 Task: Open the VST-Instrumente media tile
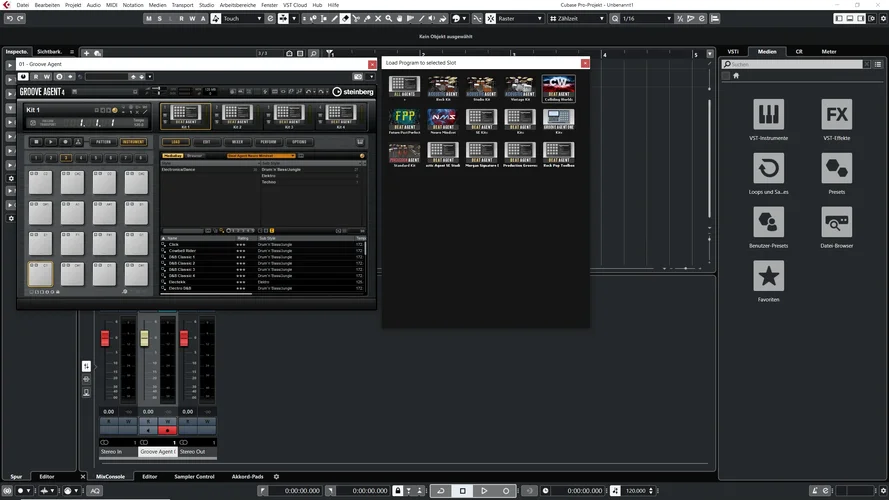[768, 114]
